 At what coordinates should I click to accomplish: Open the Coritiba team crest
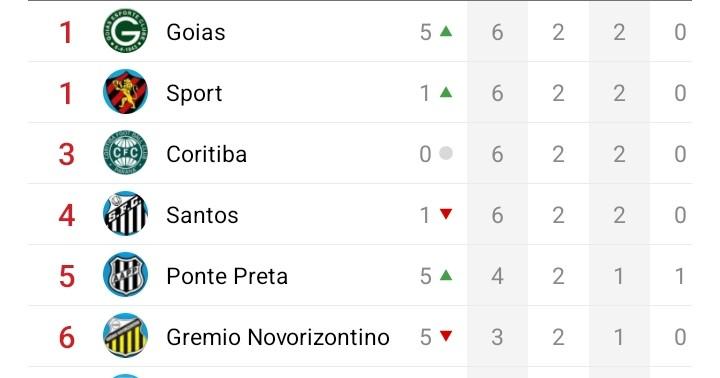[125, 153]
